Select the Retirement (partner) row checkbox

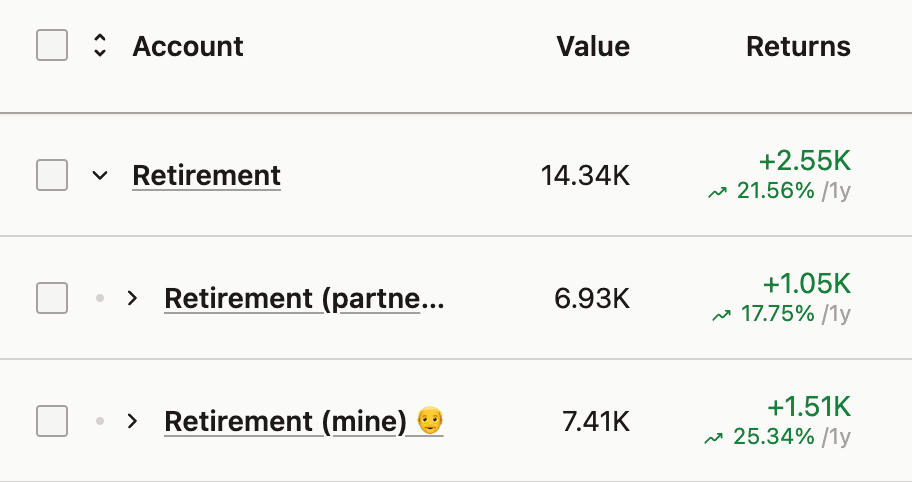tap(52, 298)
